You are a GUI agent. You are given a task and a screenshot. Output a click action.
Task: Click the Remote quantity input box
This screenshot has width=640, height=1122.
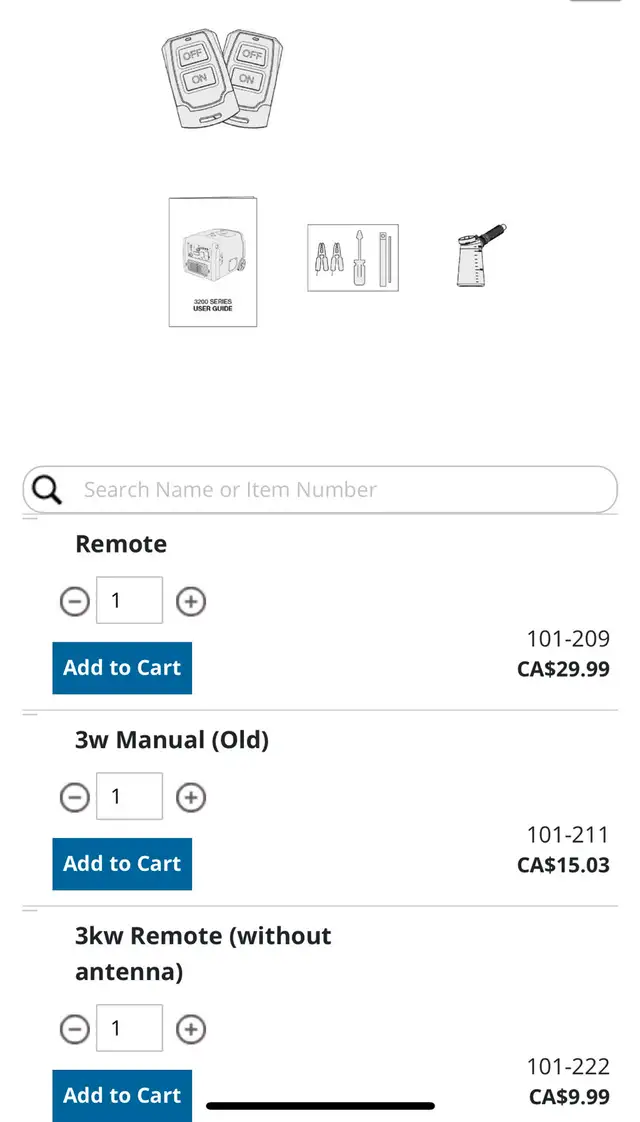click(x=130, y=600)
